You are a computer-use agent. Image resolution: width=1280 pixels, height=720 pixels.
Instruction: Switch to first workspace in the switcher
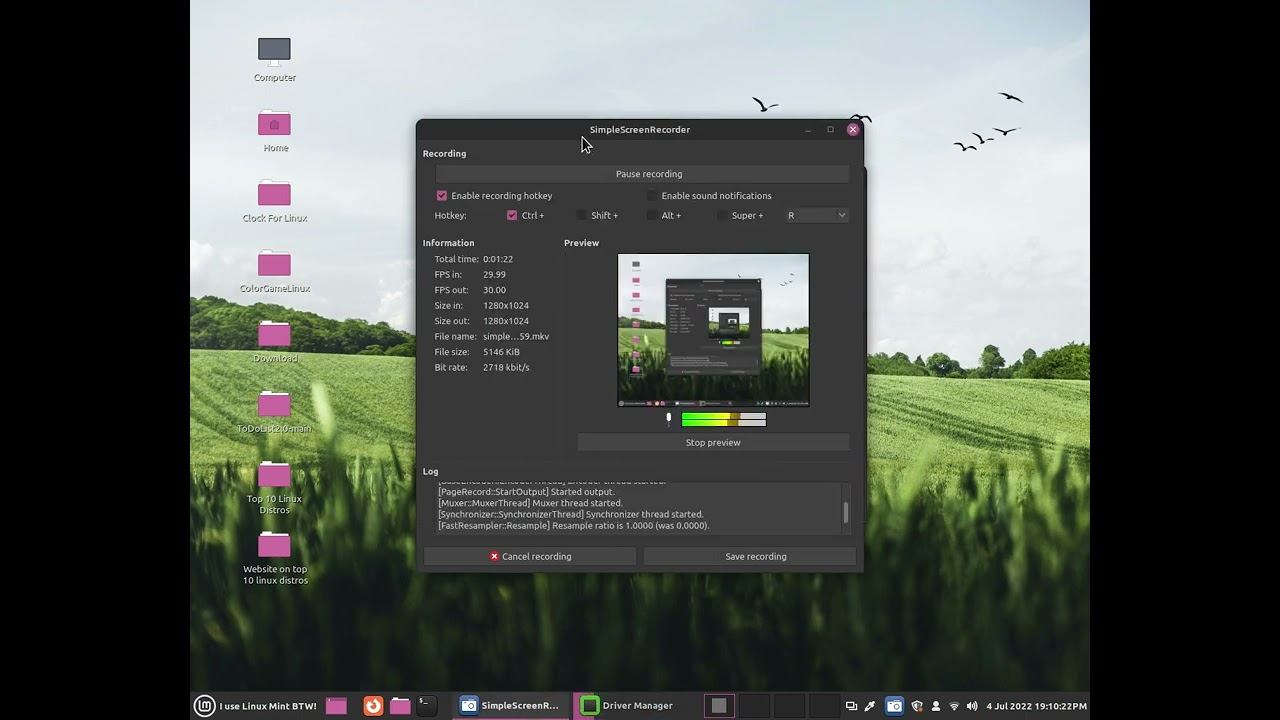(x=719, y=705)
